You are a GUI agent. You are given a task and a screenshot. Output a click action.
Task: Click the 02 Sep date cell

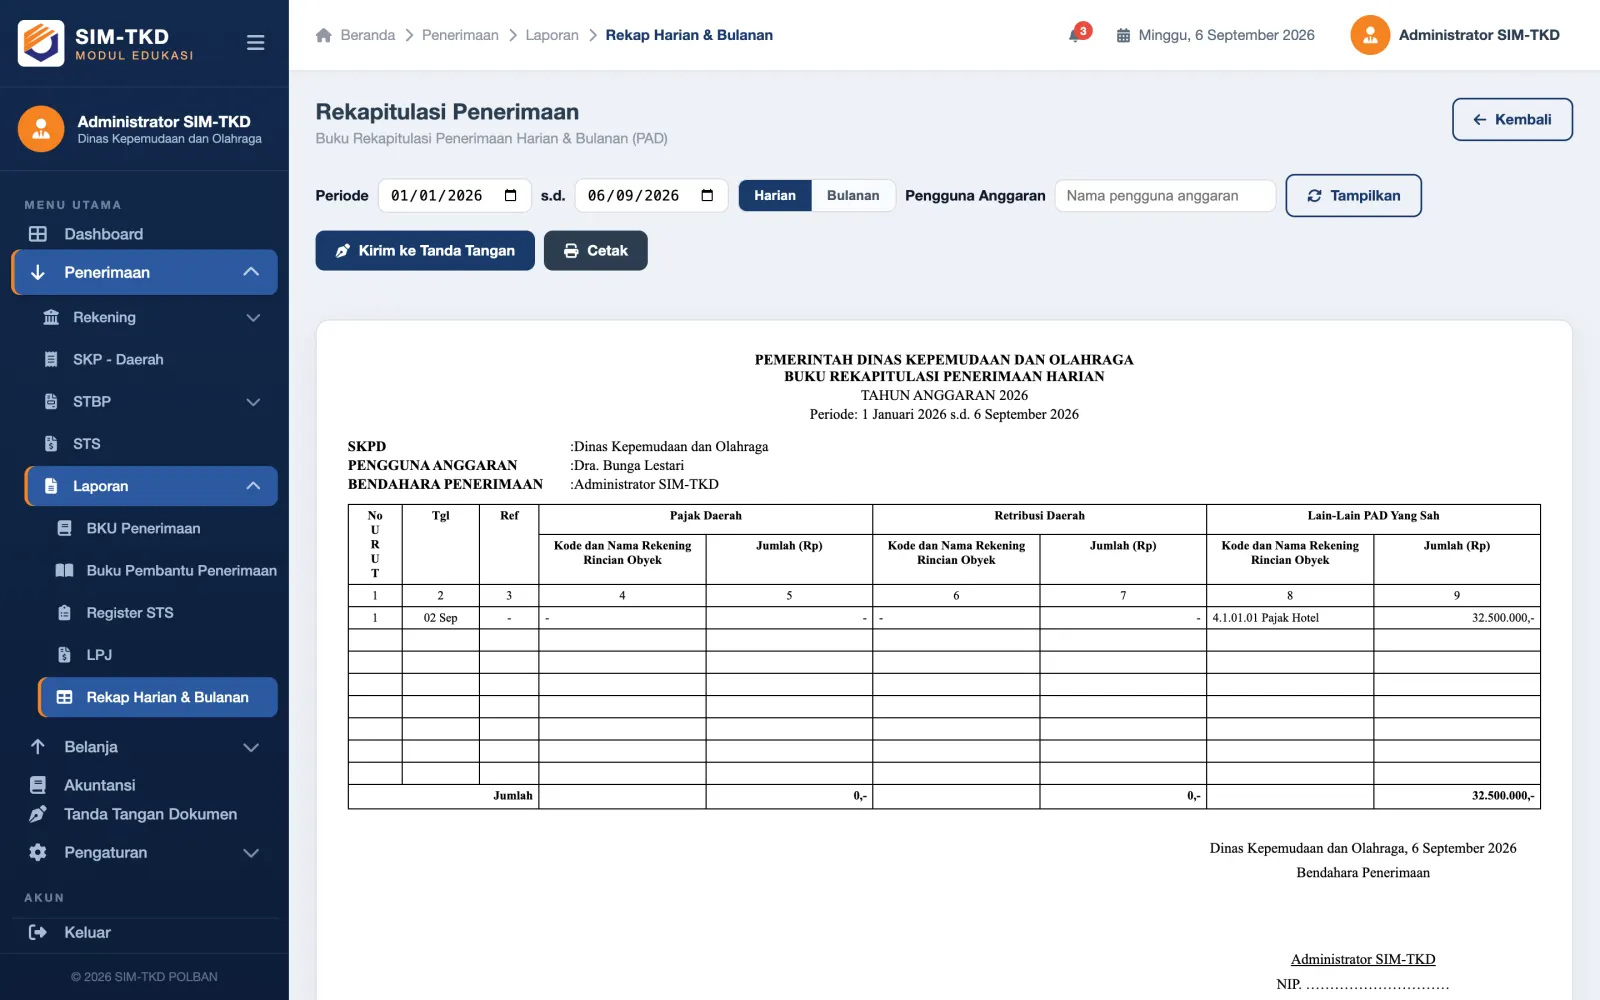pos(440,618)
